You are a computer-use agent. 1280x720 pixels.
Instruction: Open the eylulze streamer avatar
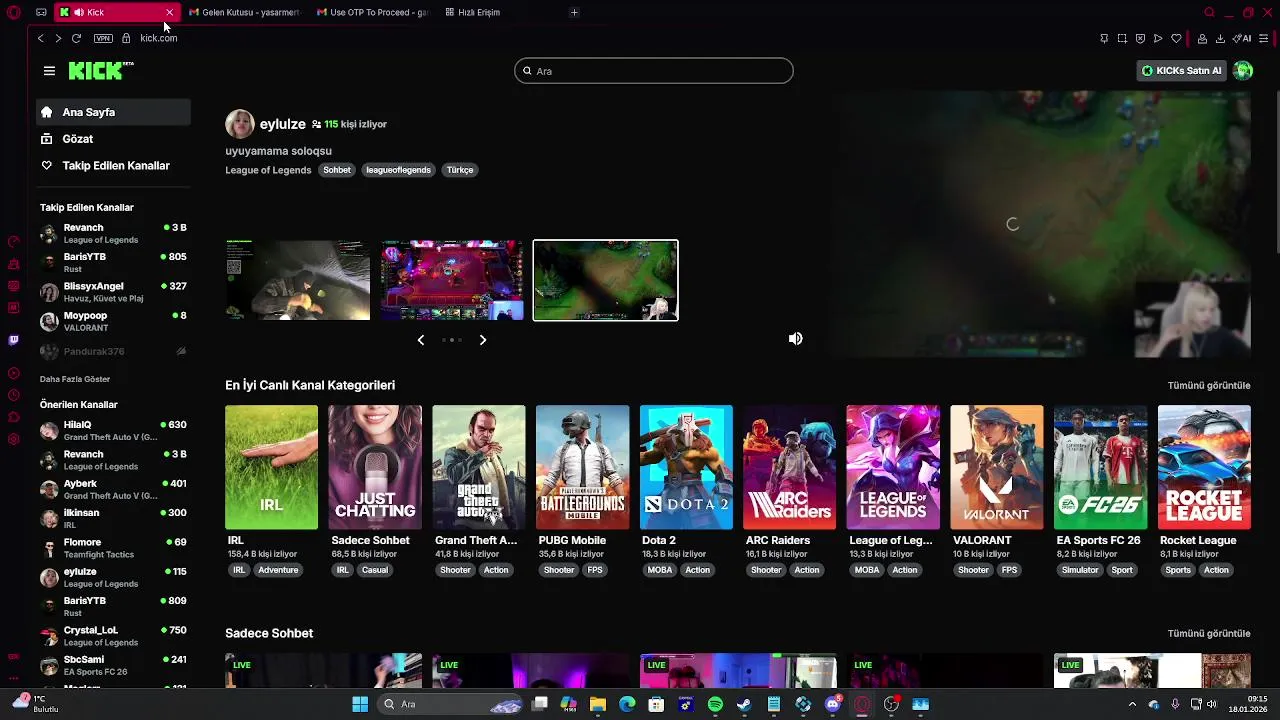tap(239, 124)
